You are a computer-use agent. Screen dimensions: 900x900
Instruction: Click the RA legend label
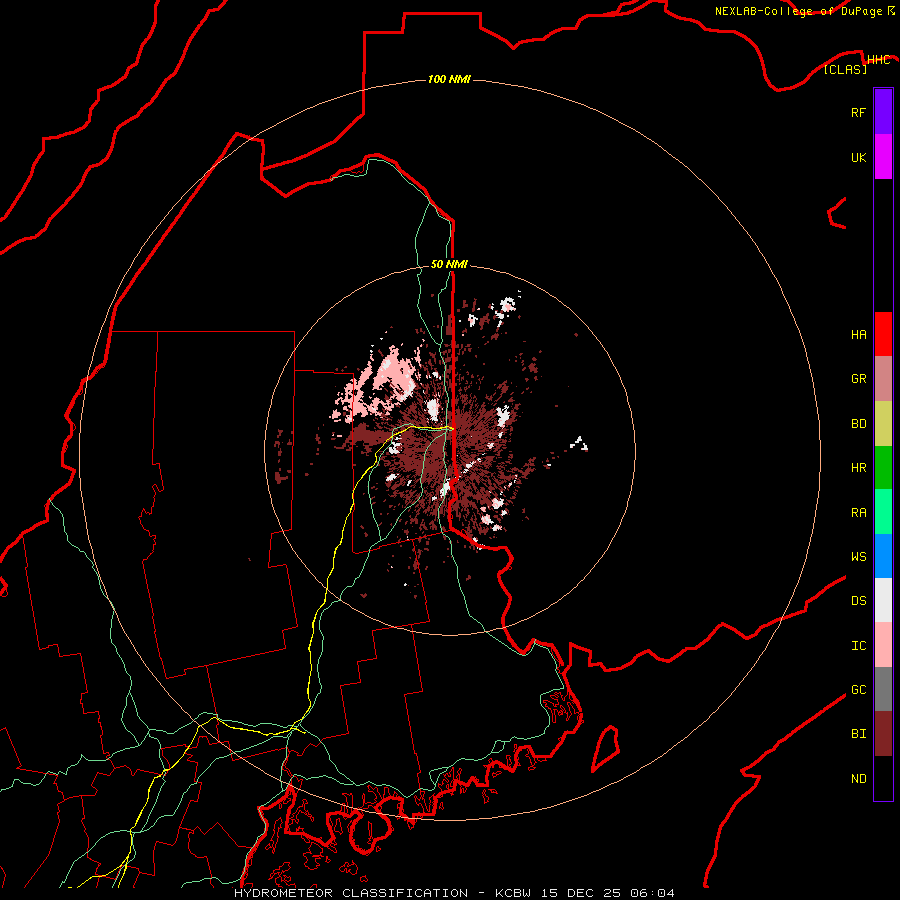tap(858, 513)
